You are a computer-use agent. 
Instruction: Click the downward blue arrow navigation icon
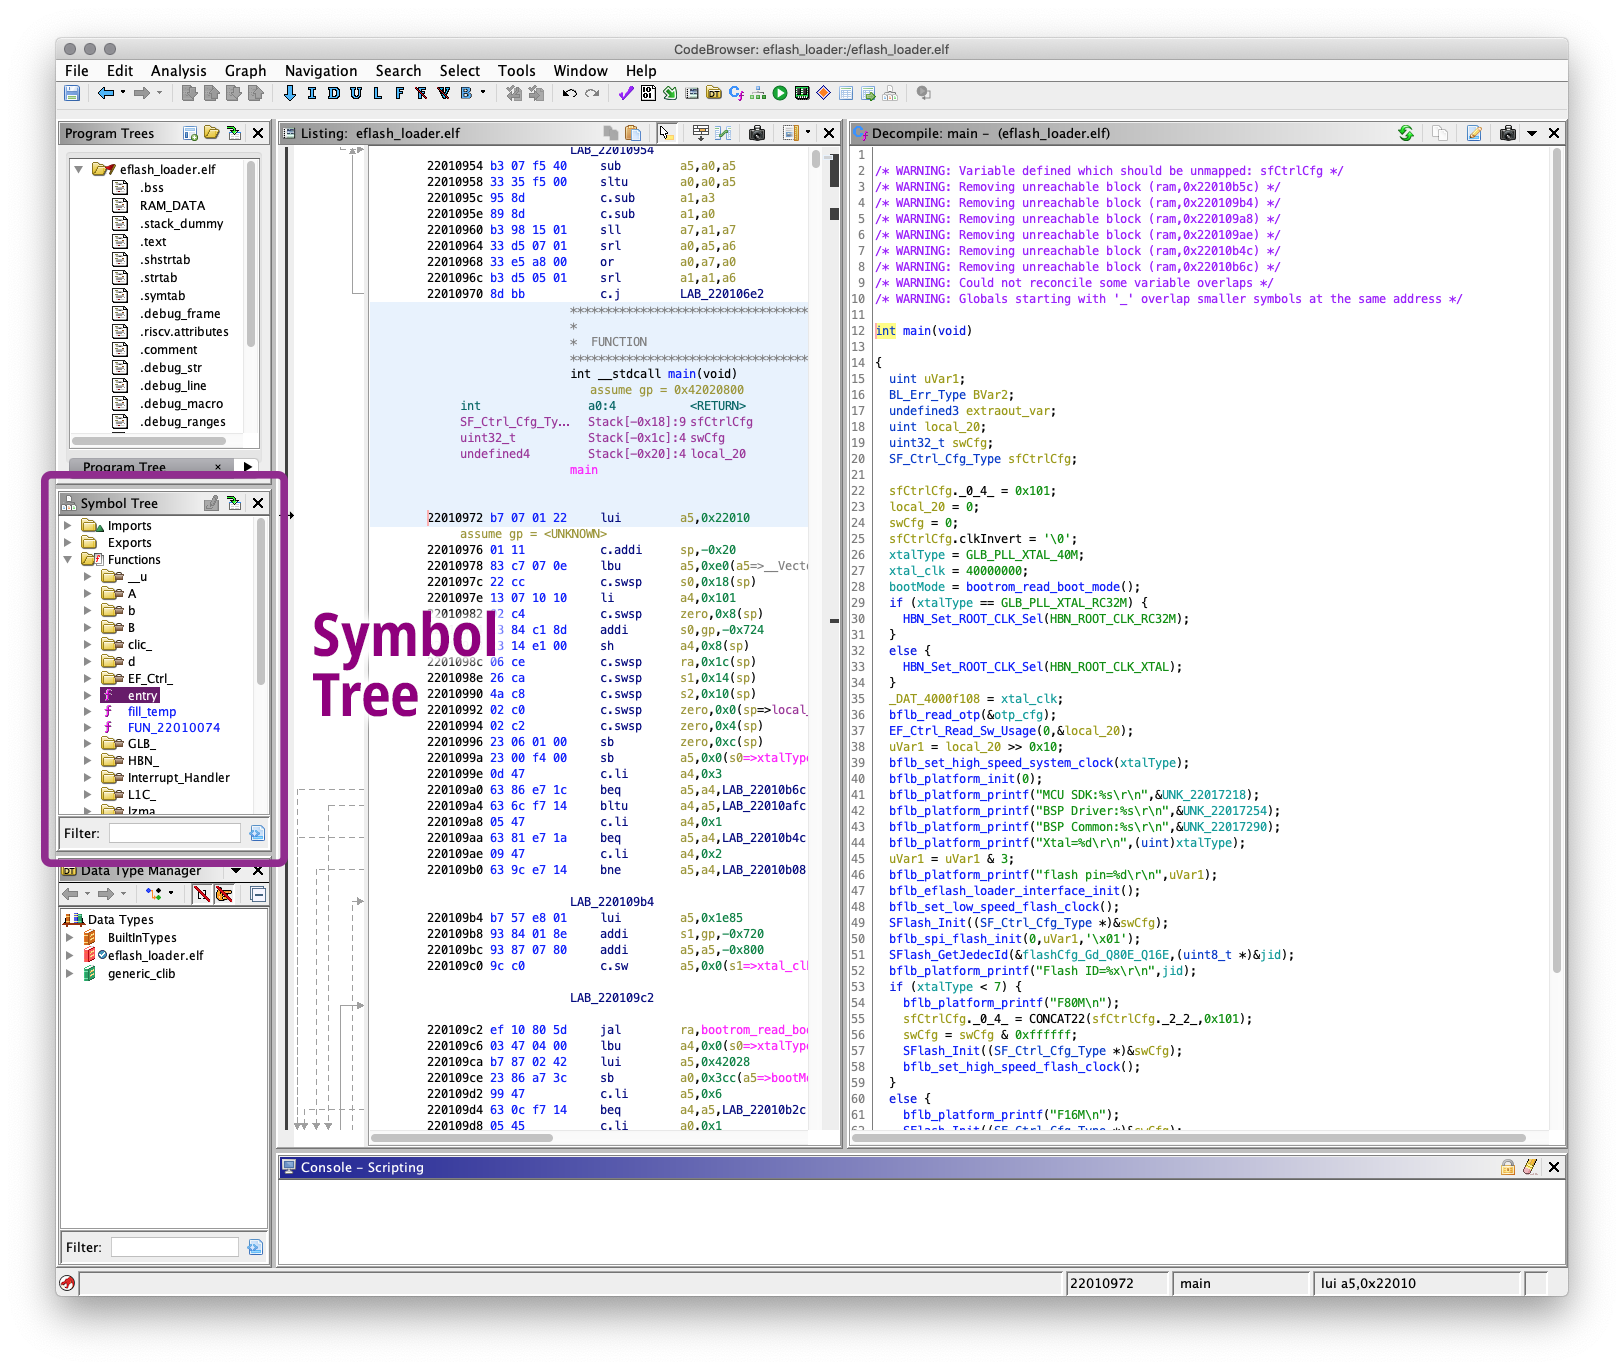(290, 93)
